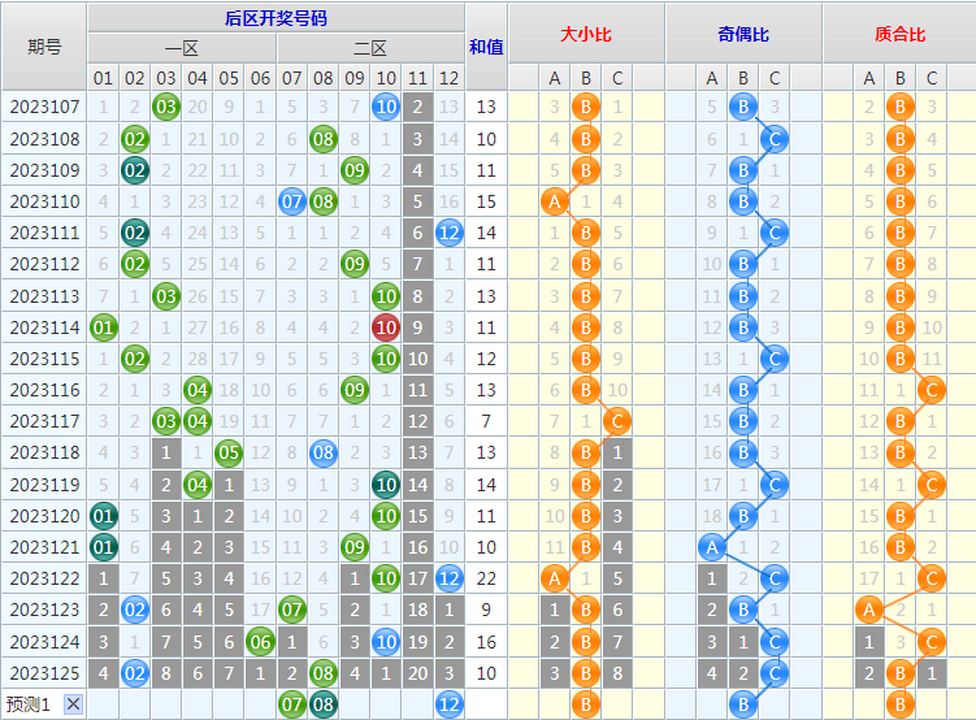
Task: Click dark teal 08 ball in 预测1 row
Action: click(323, 704)
